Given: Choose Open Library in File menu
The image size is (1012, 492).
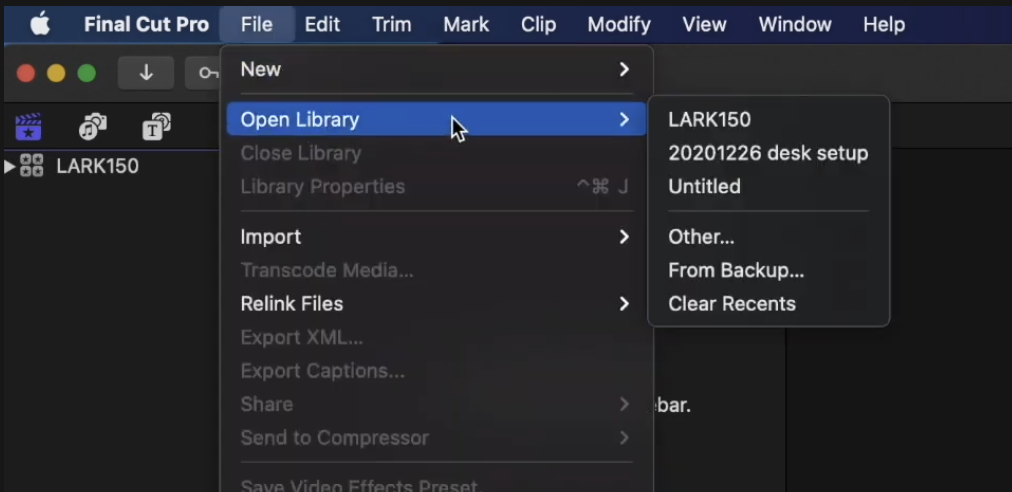Looking at the screenshot, I should (436, 119).
